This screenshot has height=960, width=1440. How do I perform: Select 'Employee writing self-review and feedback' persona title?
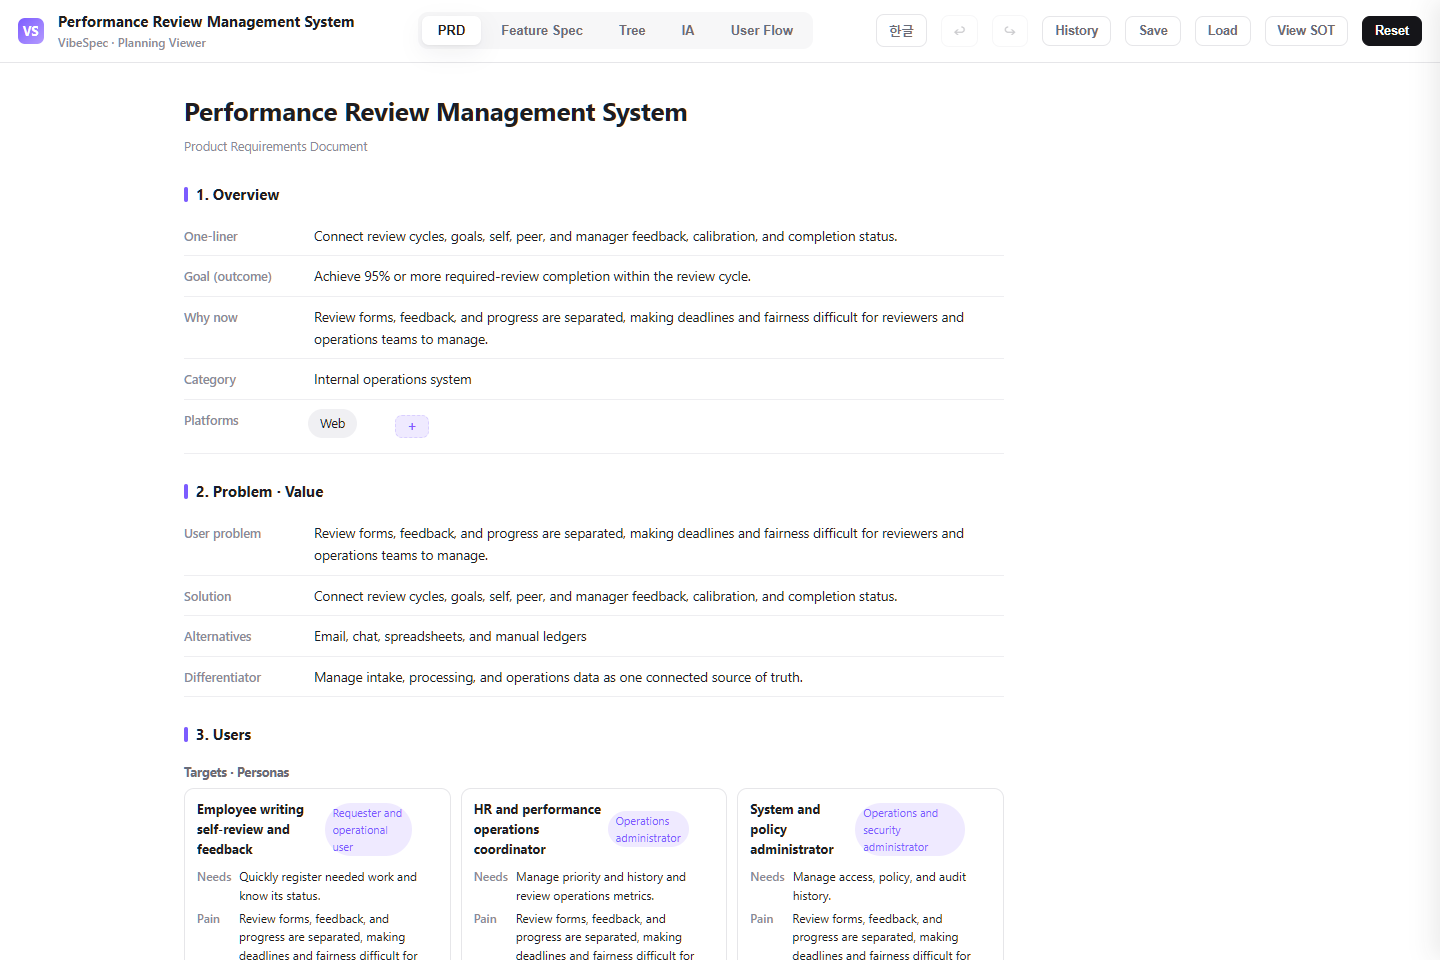(250, 830)
